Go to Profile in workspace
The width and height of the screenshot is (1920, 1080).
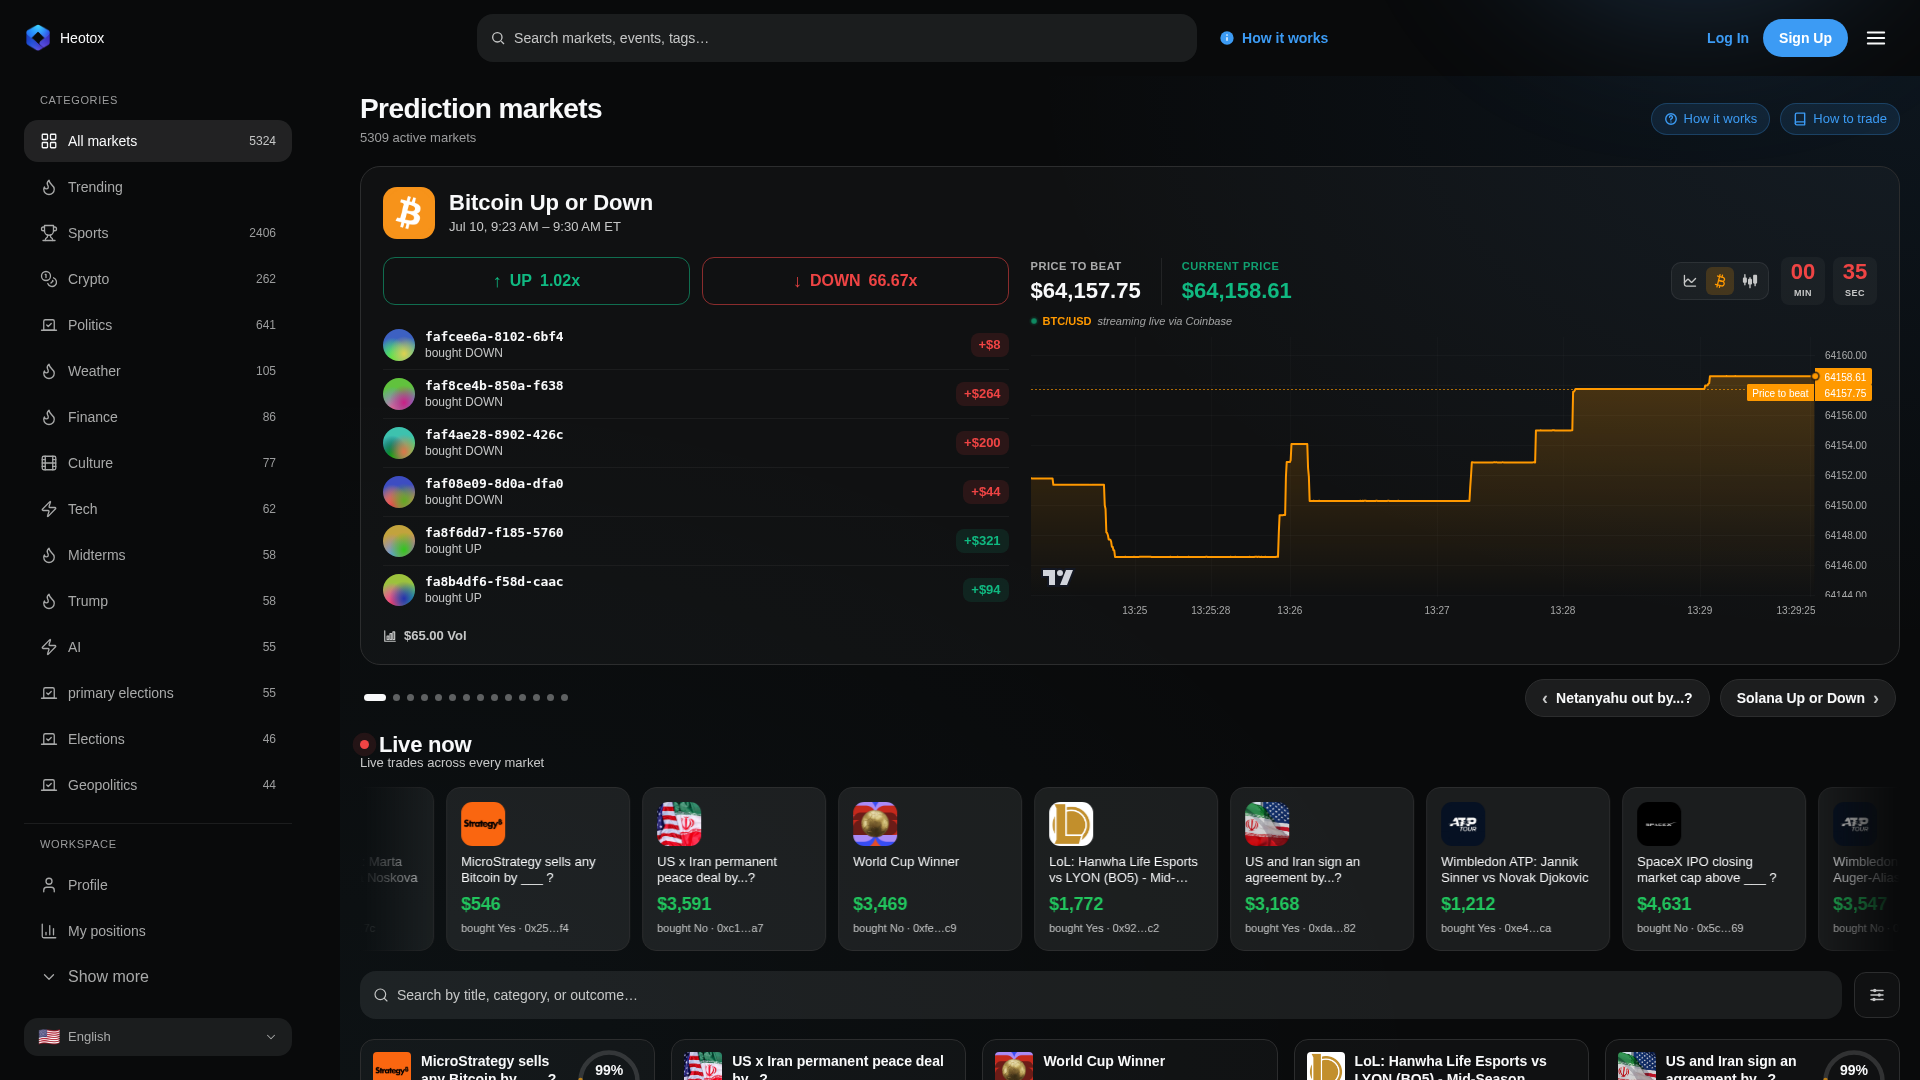pyautogui.click(x=158, y=885)
